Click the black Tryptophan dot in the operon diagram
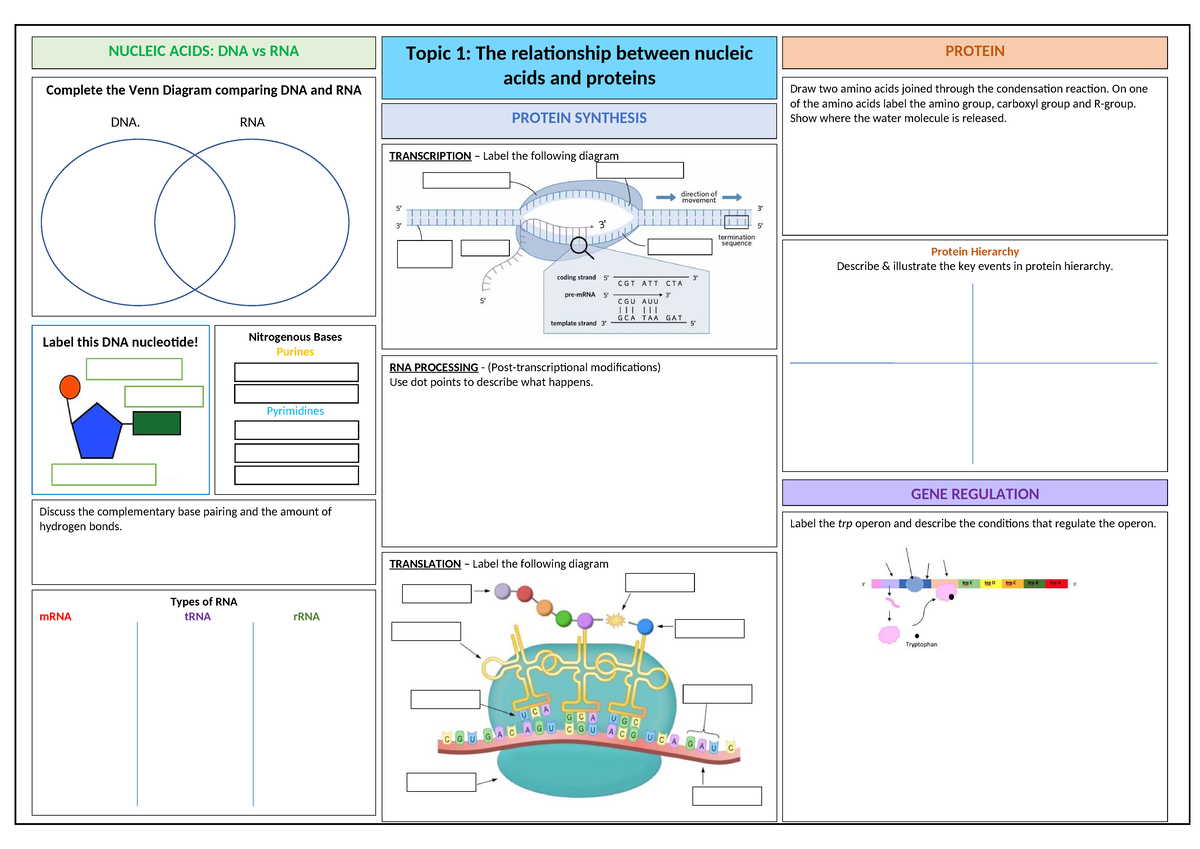The width and height of the screenshot is (1200, 849). click(917, 636)
